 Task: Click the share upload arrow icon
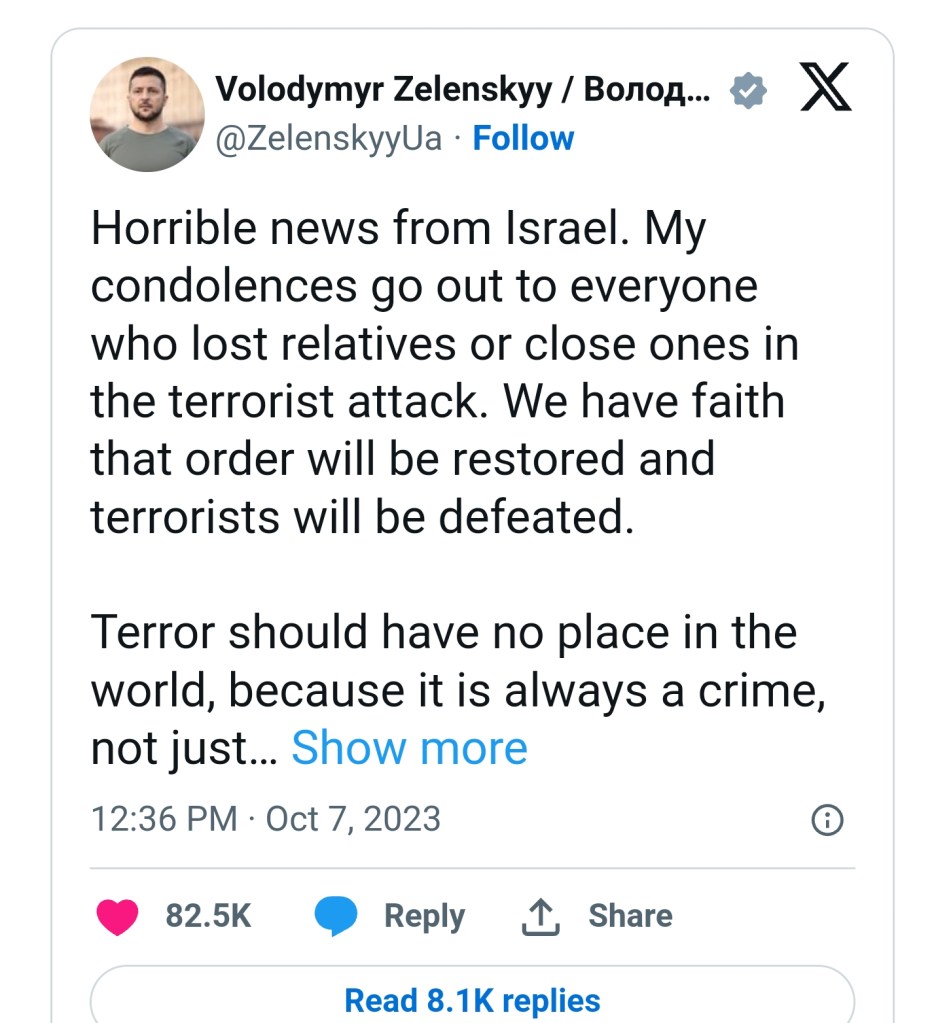click(x=538, y=916)
